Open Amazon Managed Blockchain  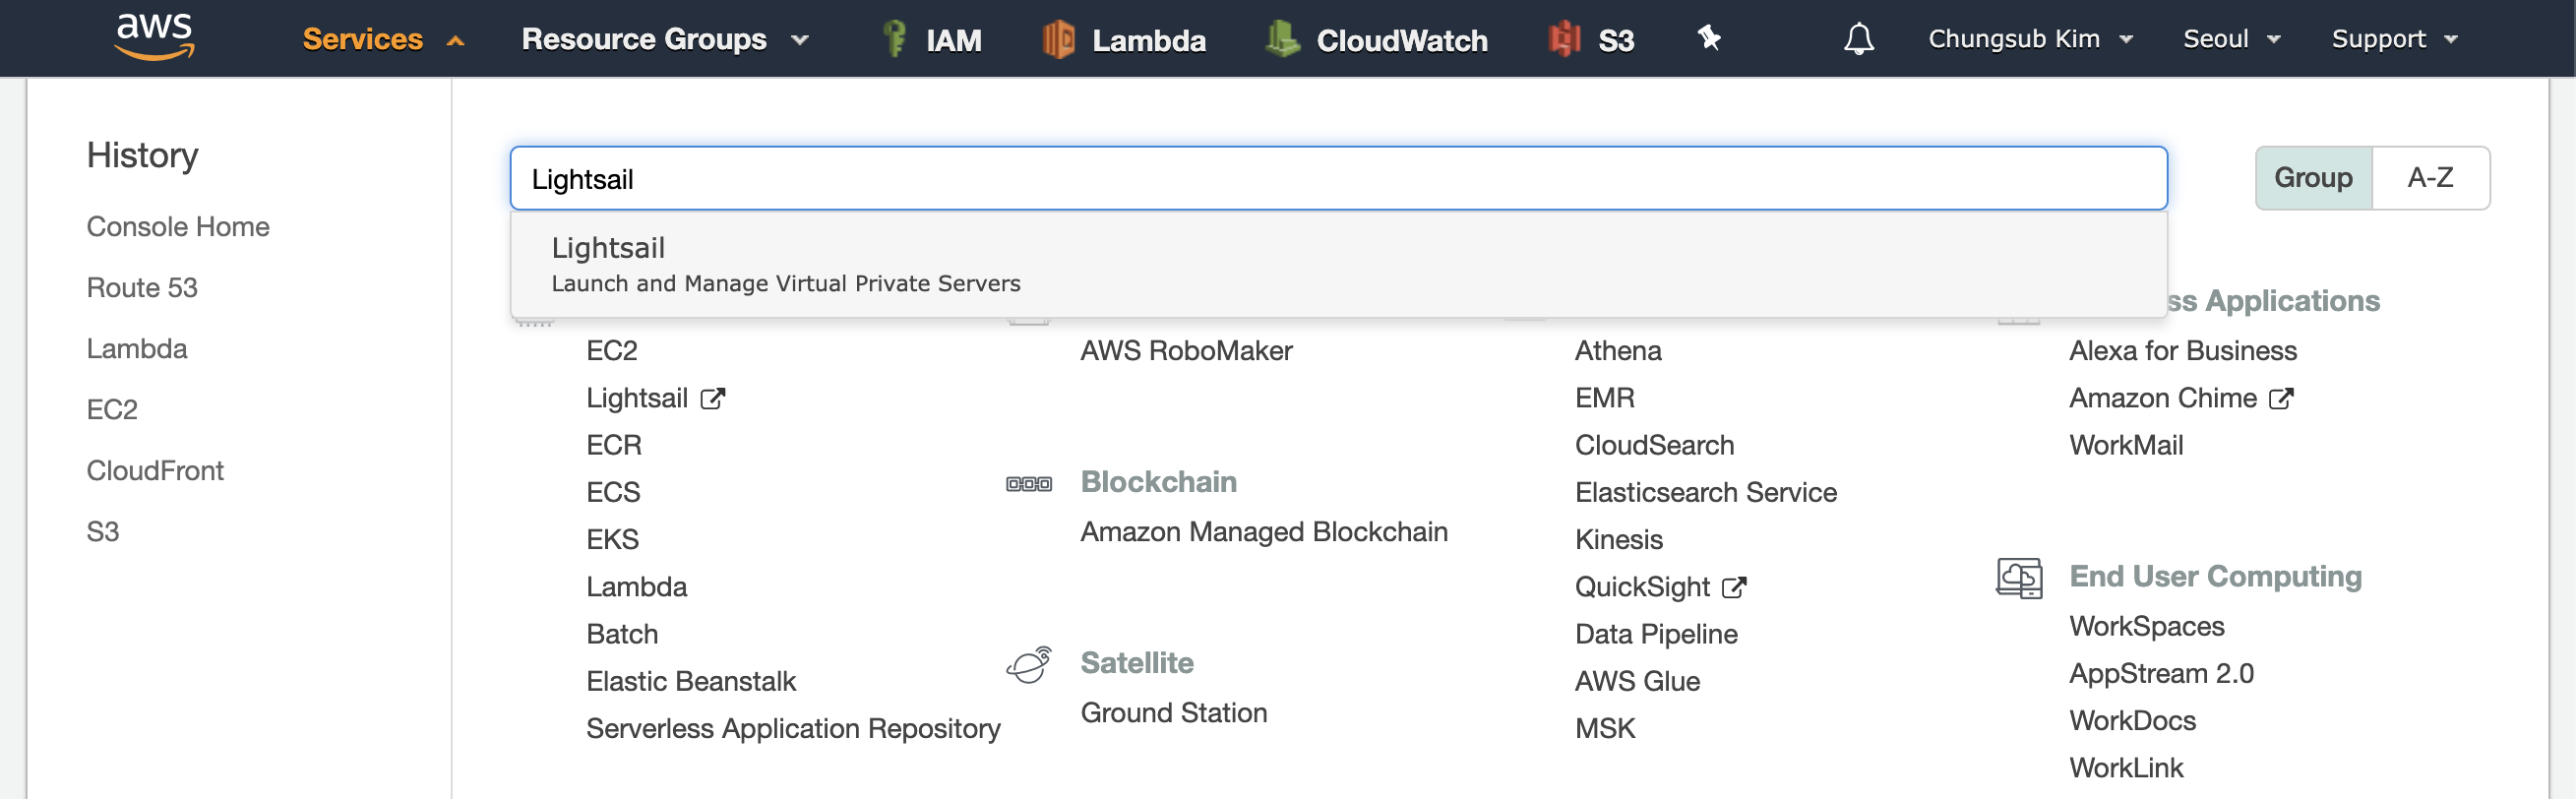[1264, 532]
